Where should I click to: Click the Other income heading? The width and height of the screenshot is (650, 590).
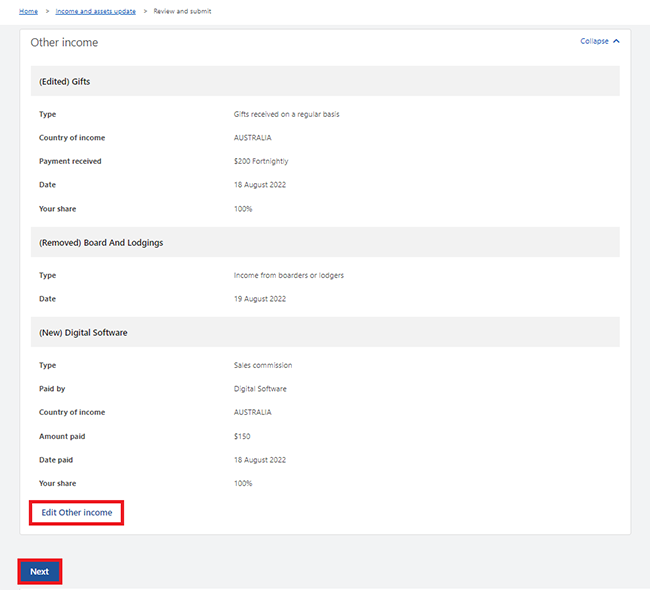pos(64,42)
